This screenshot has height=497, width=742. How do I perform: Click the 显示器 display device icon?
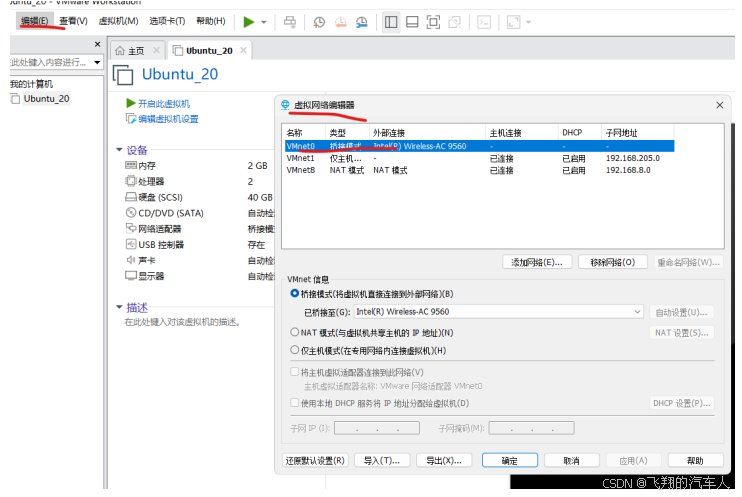point(131,275)
